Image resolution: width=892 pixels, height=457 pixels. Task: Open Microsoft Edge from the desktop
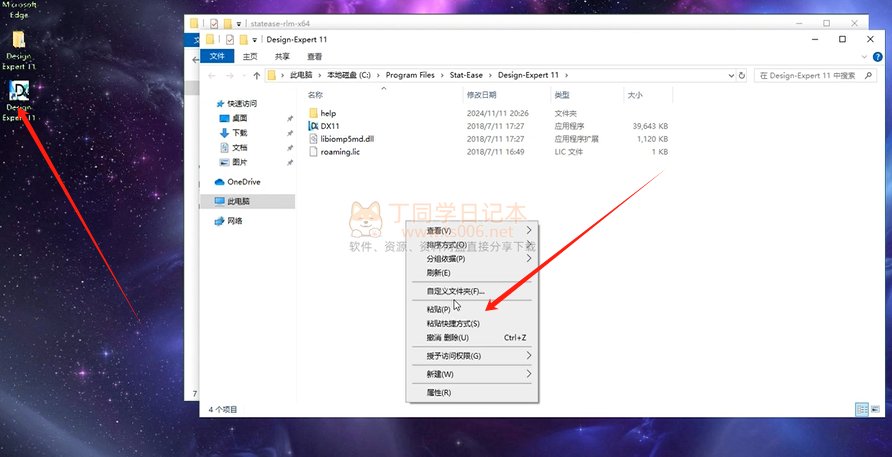coord(18,10)
